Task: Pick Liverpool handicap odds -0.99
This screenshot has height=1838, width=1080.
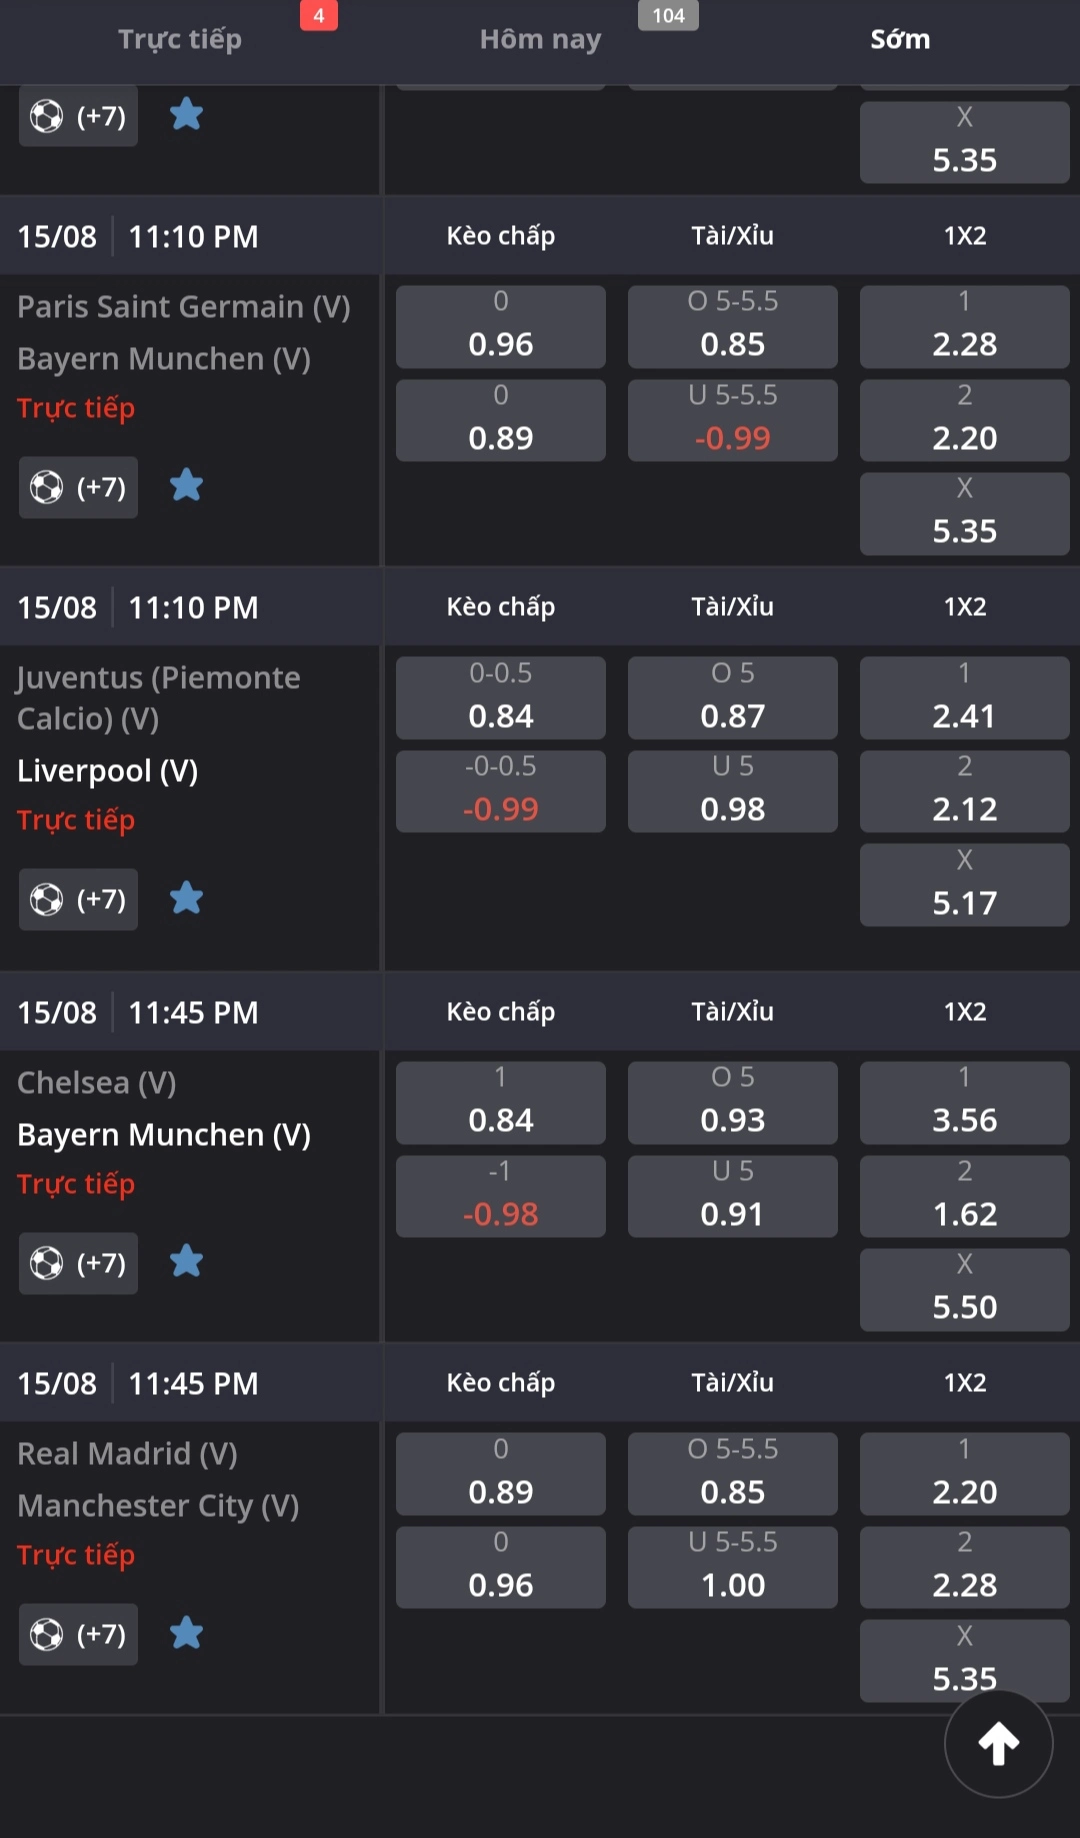Action: [501, 791]
